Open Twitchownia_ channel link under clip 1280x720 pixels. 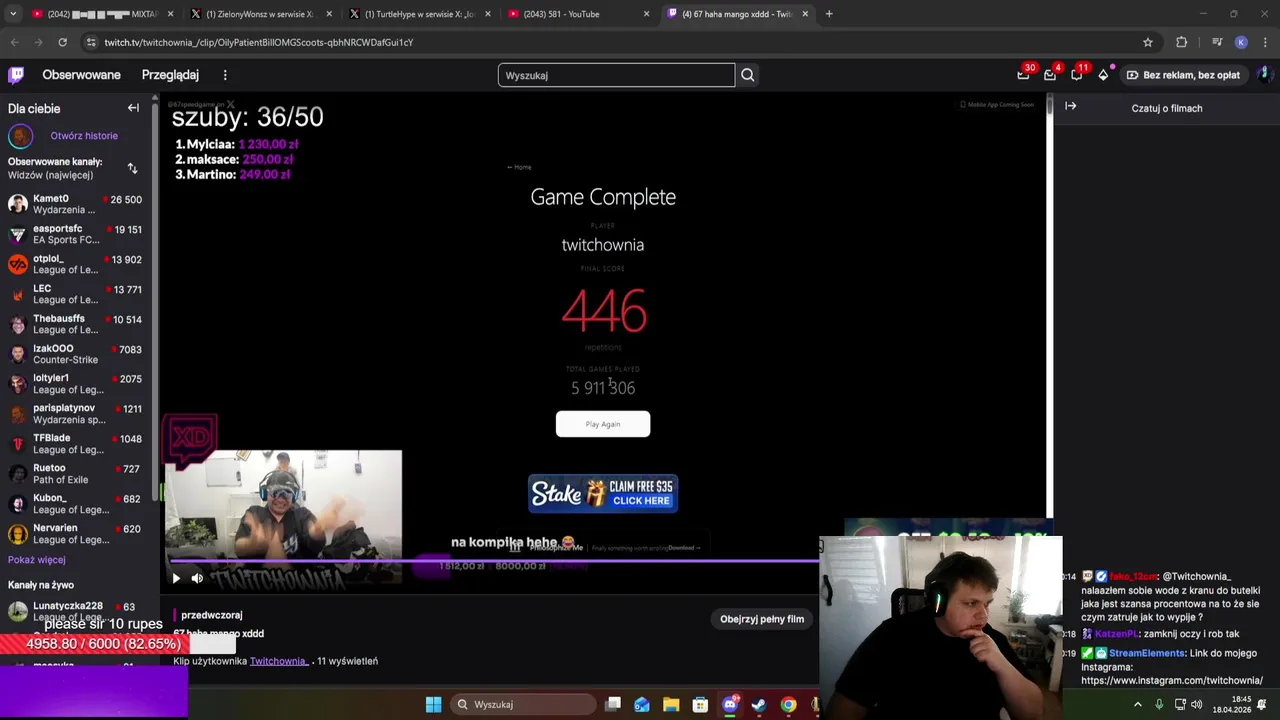coord(279,661)
